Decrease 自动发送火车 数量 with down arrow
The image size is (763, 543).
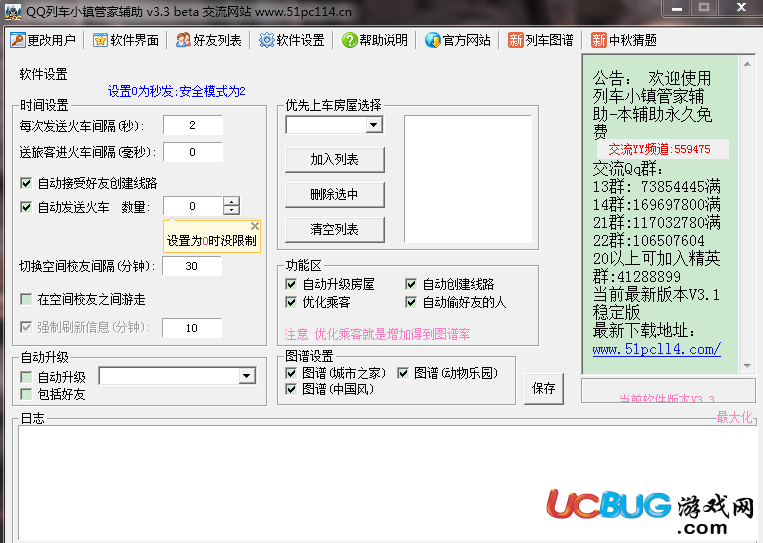tap(232, 210)
